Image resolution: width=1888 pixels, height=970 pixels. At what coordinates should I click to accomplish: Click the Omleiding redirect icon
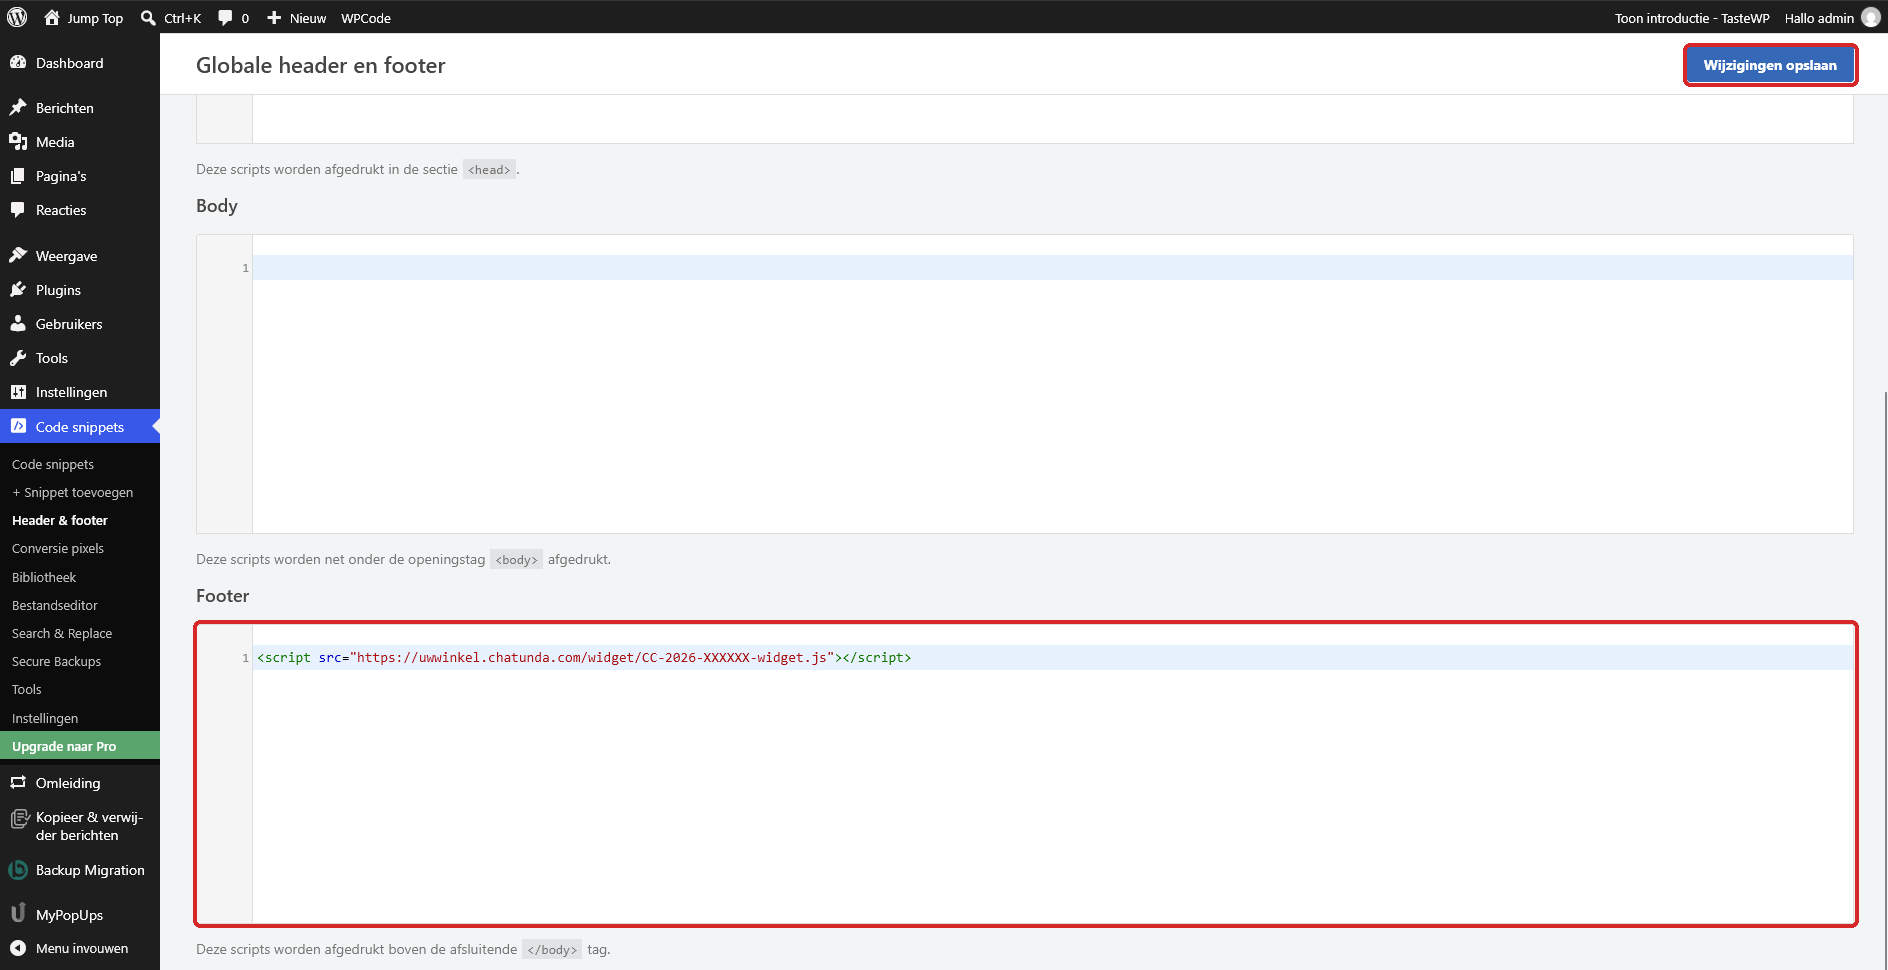(18, 782)
